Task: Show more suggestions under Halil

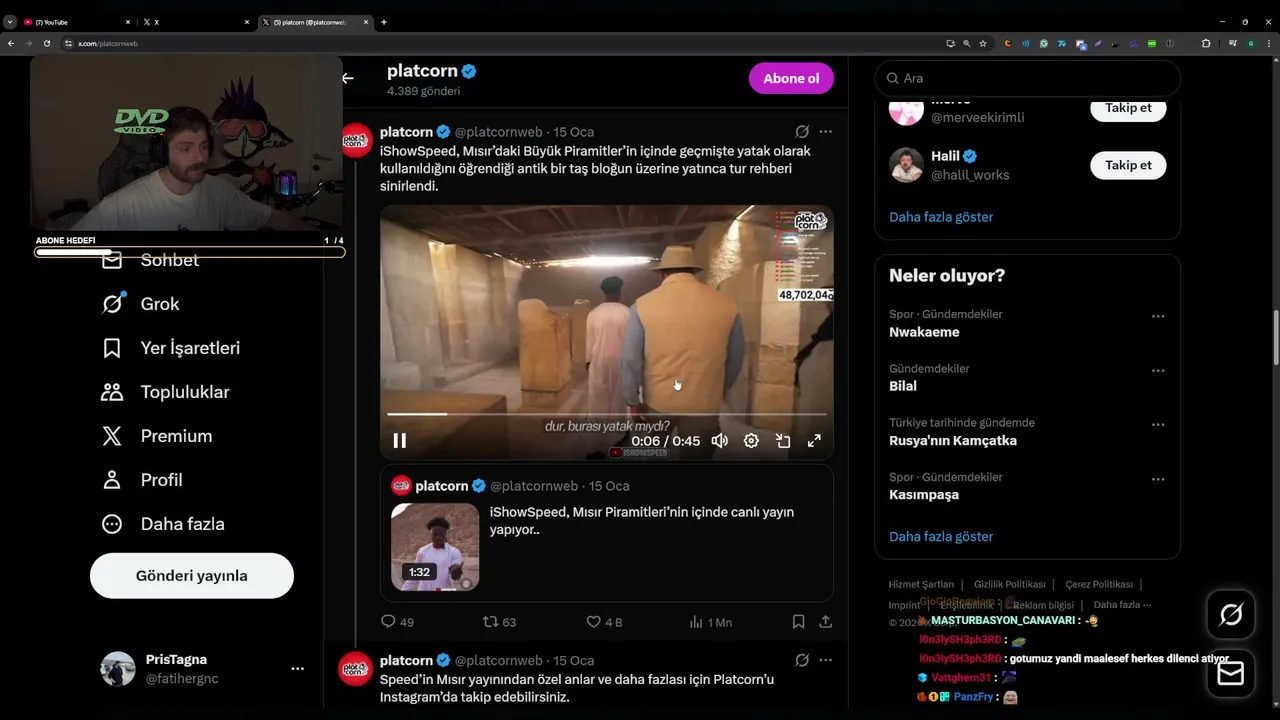Action: (x=941, y=217)
